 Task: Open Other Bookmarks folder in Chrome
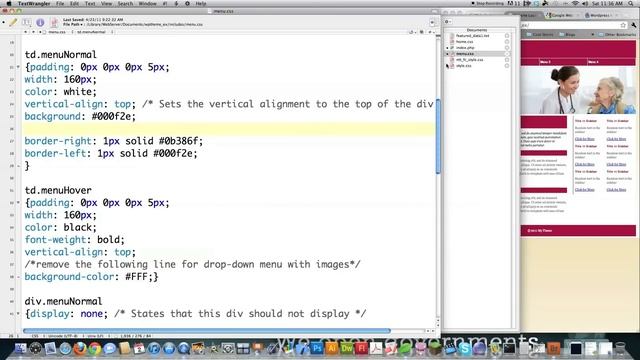click(617, 35)
